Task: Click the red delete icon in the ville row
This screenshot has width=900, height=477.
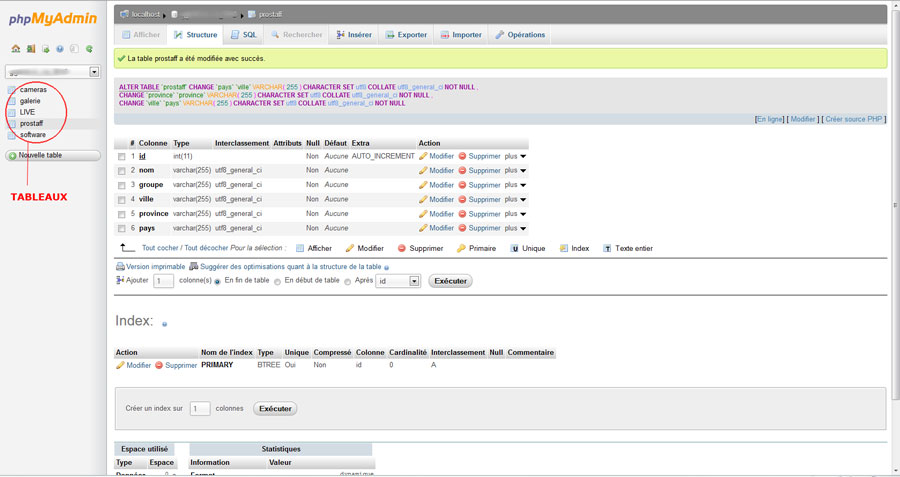Action: coord(462,199)
